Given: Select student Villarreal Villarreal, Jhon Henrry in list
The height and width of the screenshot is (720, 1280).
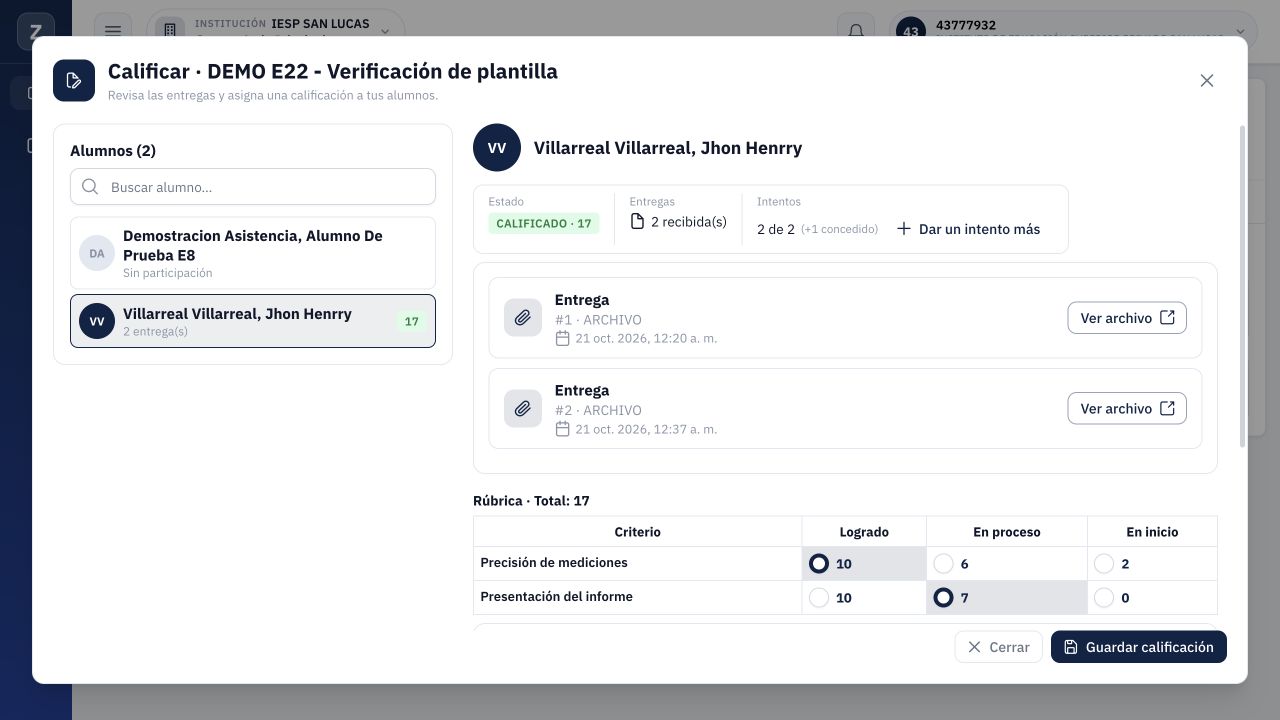Looking at the screenshot, I should [x=253, y=321].
